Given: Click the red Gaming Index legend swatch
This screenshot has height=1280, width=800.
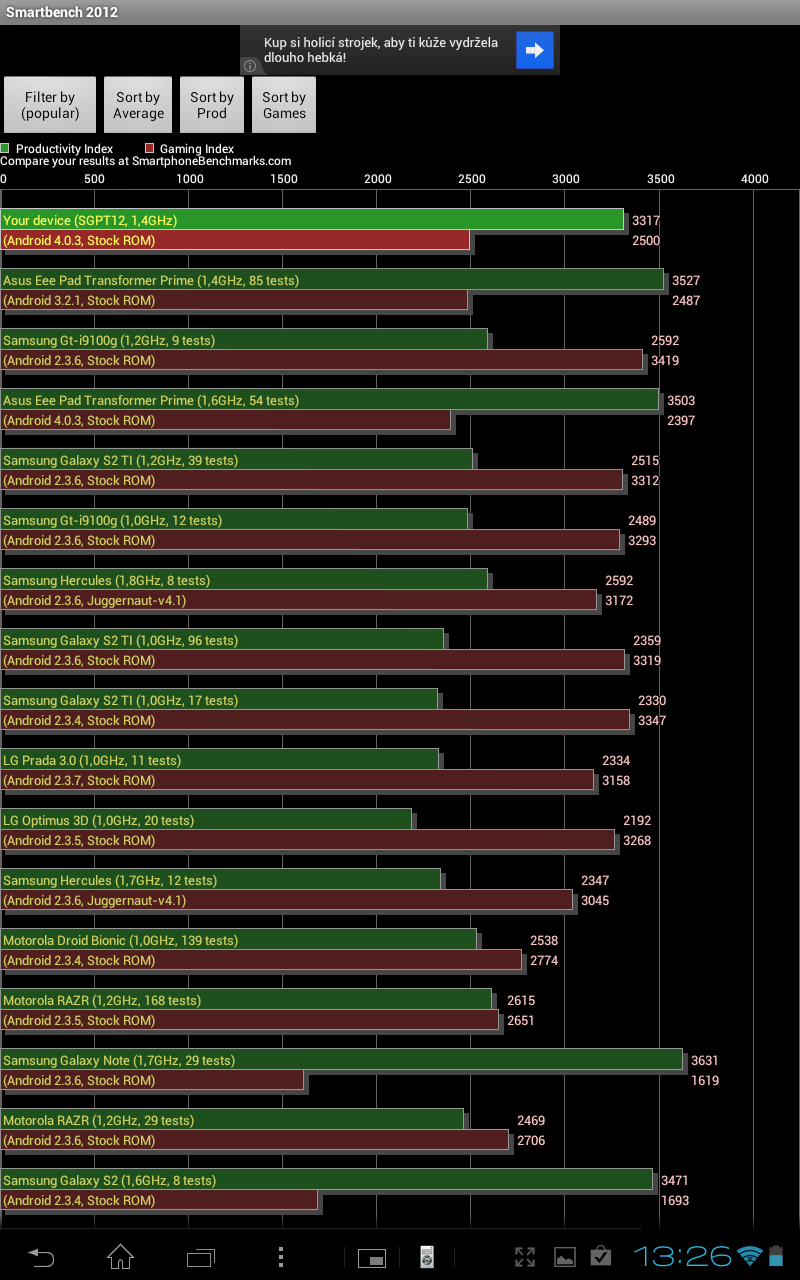Looking at the screenshot, I should tap(149, 148).
